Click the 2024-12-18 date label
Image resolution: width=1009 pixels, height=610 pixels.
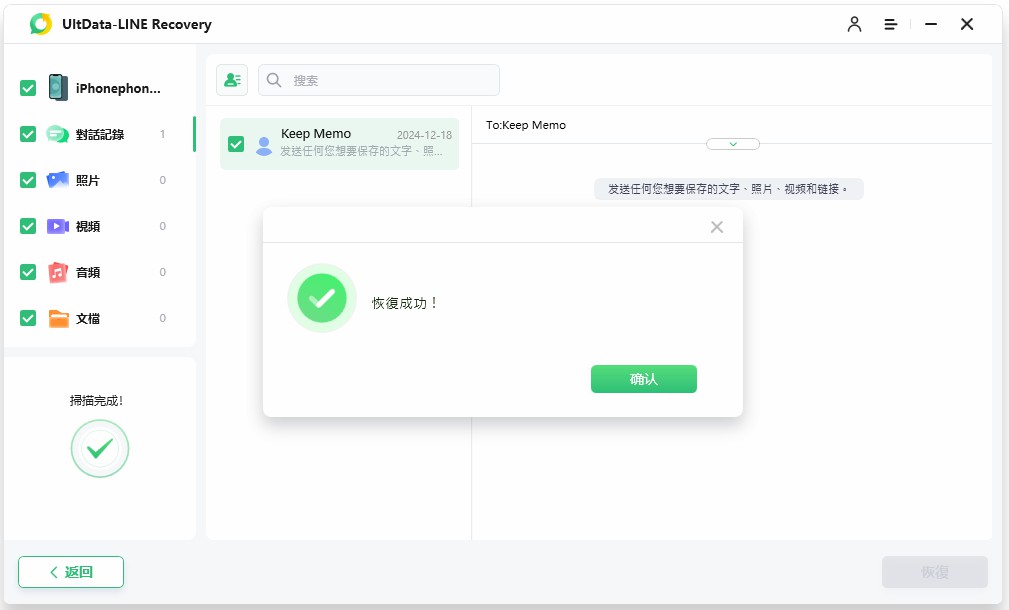click(x=424, y=135)
